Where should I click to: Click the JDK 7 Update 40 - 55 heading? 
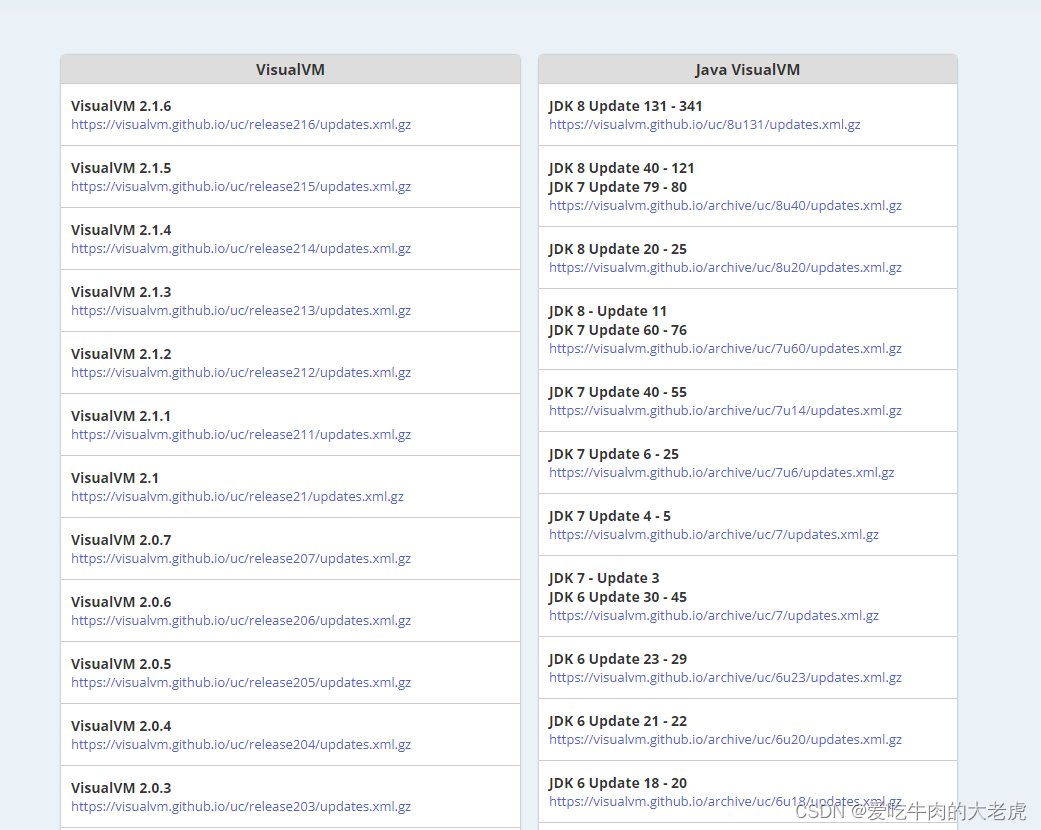pos(617,392)
